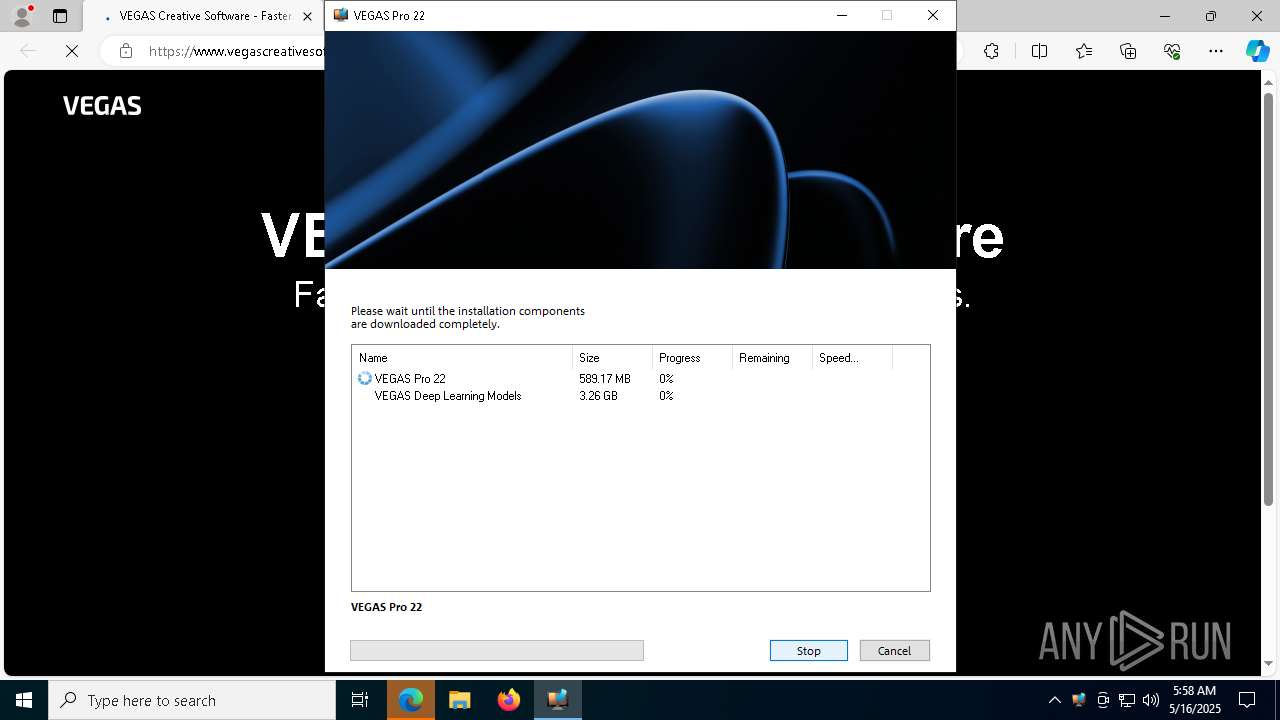
Task: Minimize the VEGAS Pro 22 installer window
Action: [841, 15]
